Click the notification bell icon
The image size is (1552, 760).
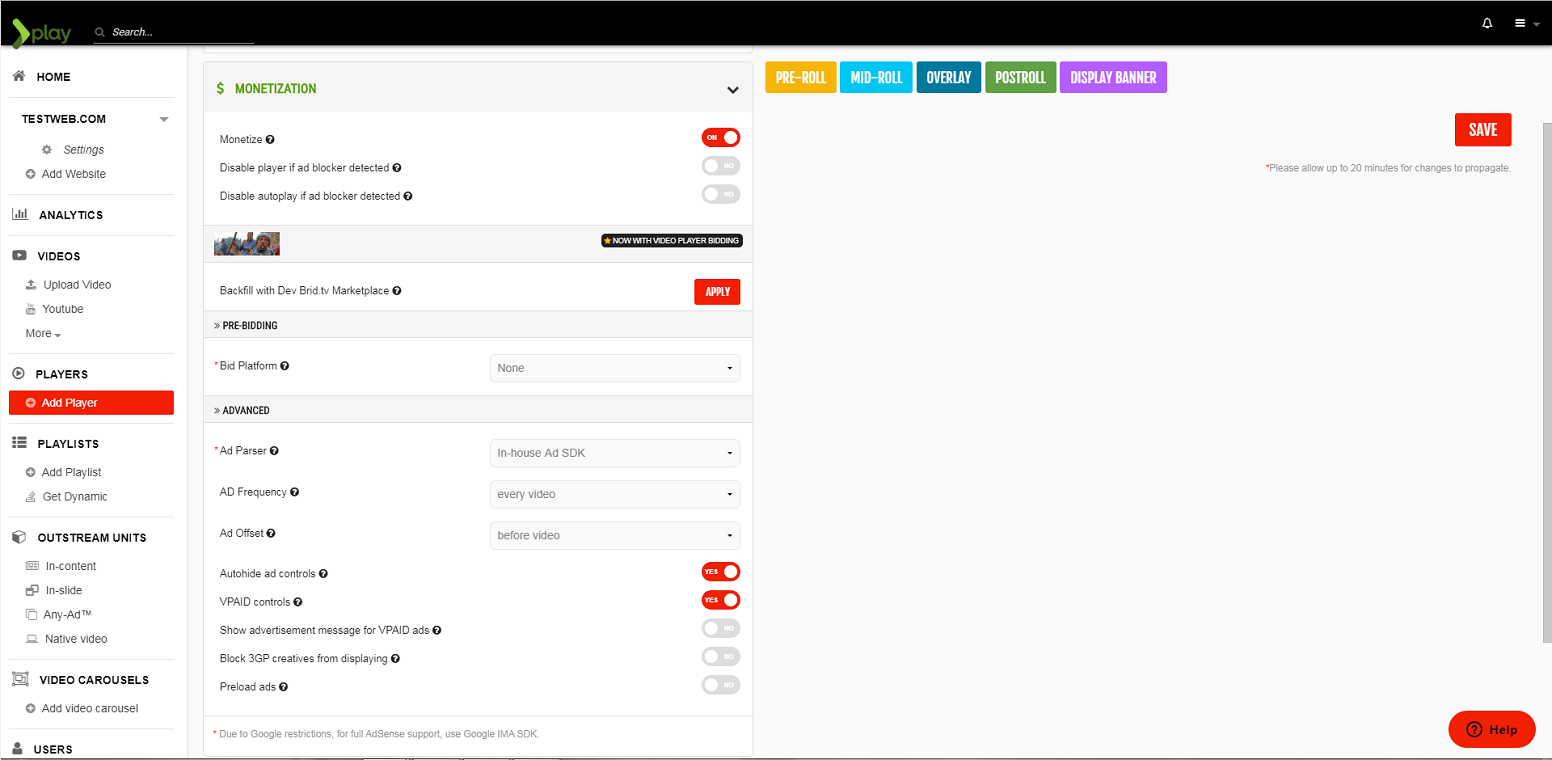point(1486,22)
